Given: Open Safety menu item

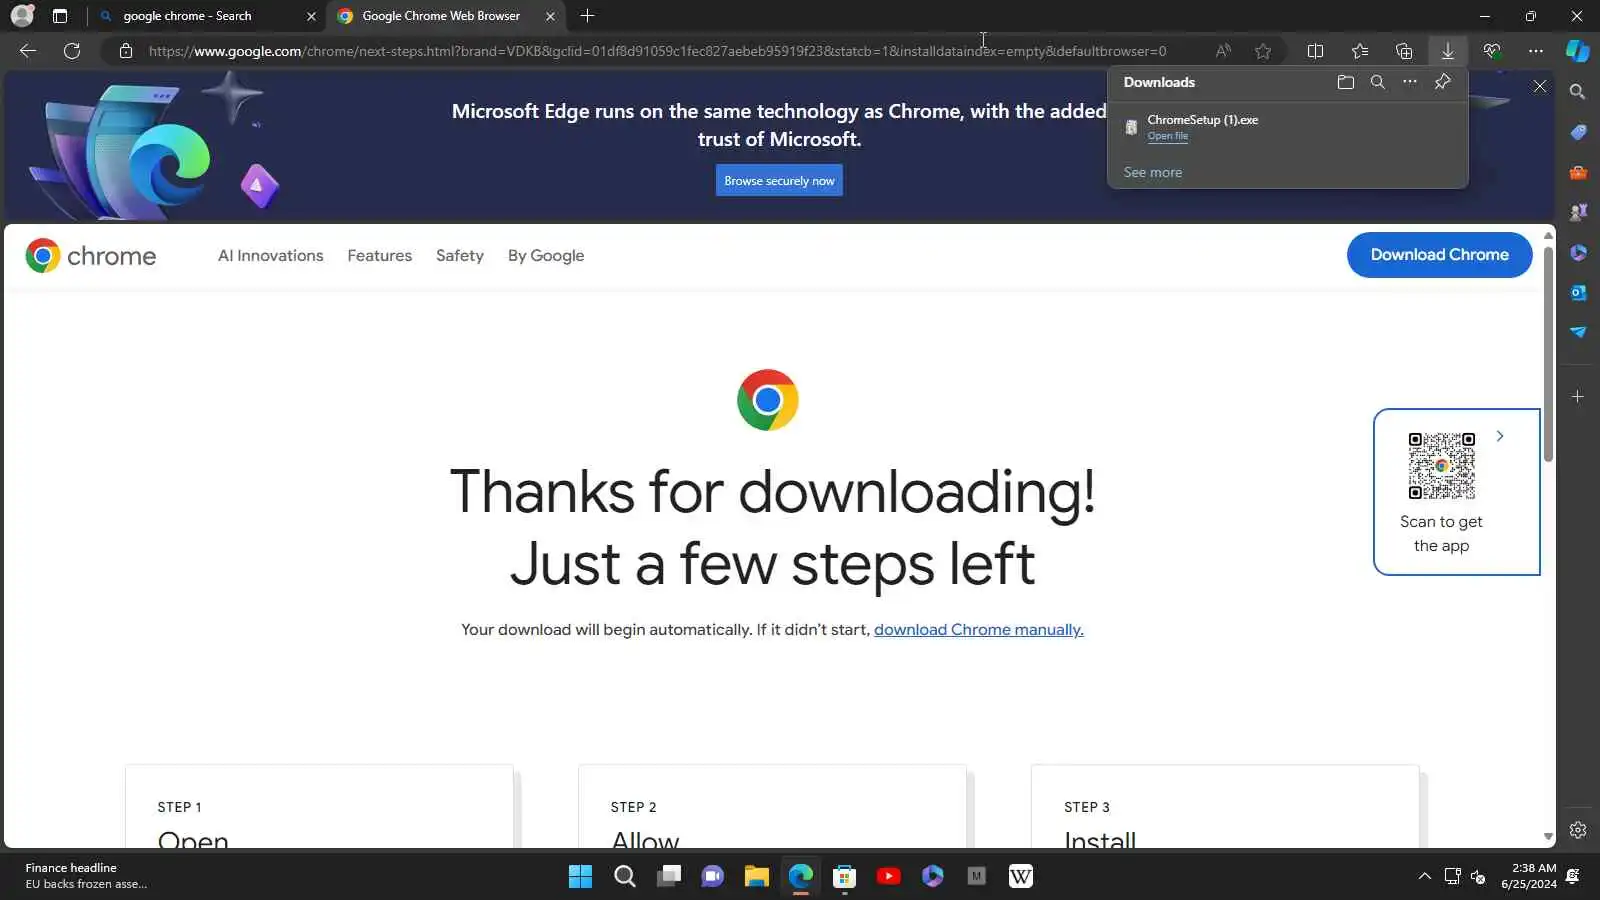Looking at the screenshot, I should tap(459, 256).
